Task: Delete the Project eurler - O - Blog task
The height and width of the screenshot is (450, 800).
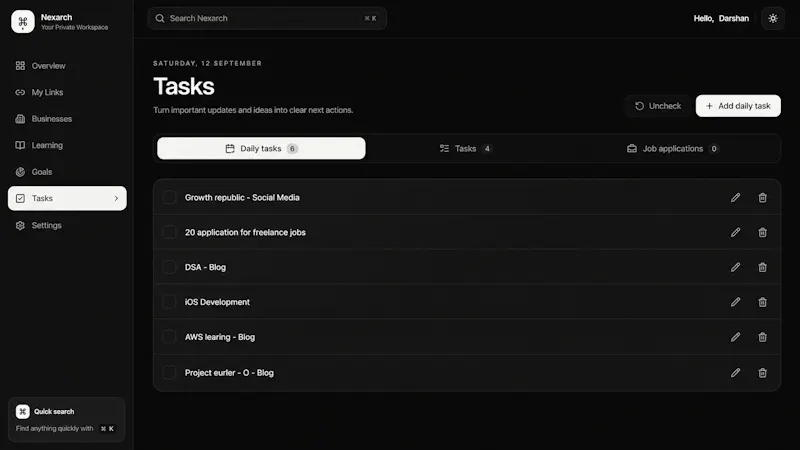Action: coord(762,372)
